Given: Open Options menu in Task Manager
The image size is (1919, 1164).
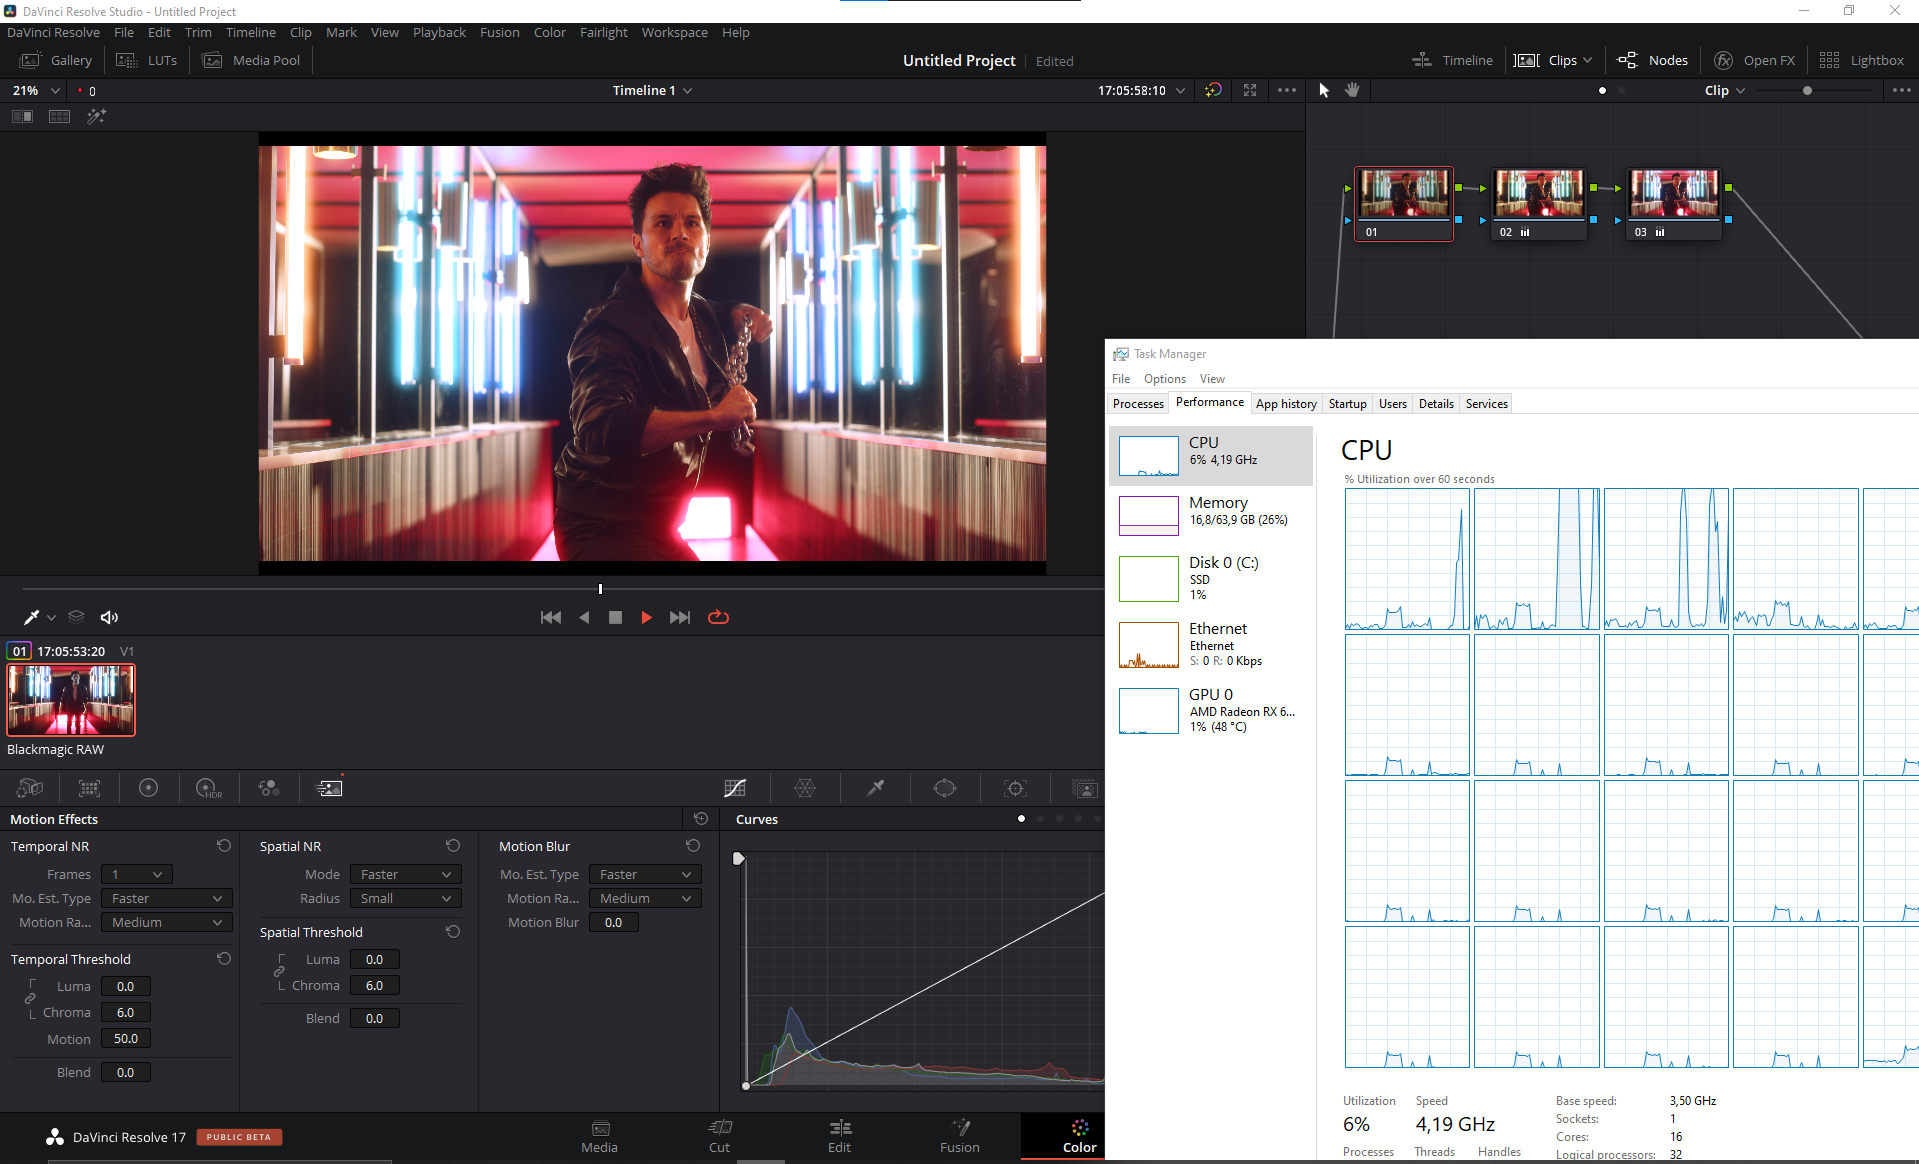Looking at the screenshot, I should (1164, 379).
